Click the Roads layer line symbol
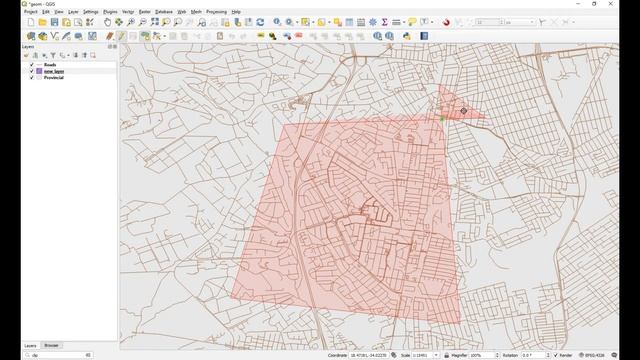Image resolution: width=640 pixels, height=360 pixels. (39, 64)
